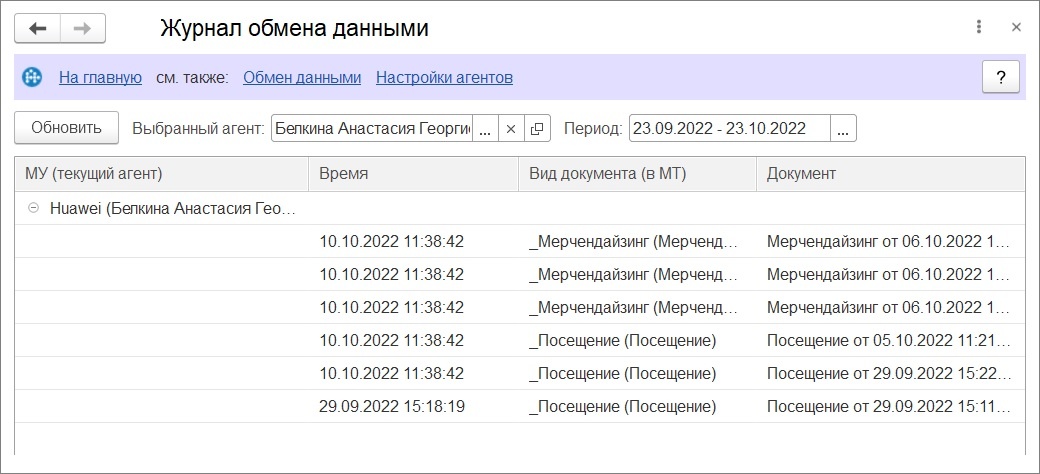This screenshot has height=474, width=1040.
Task: Open help with the question mark button
Action: tap(1001, 78)
